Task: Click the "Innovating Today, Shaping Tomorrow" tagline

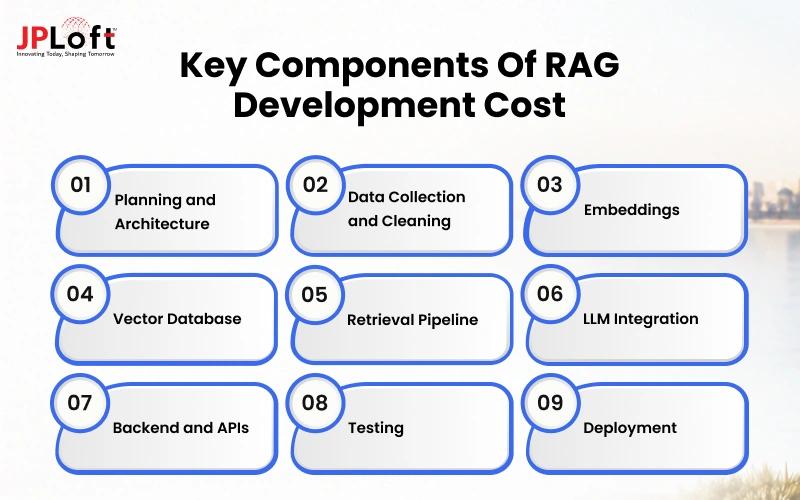Action: pos(66,54)
